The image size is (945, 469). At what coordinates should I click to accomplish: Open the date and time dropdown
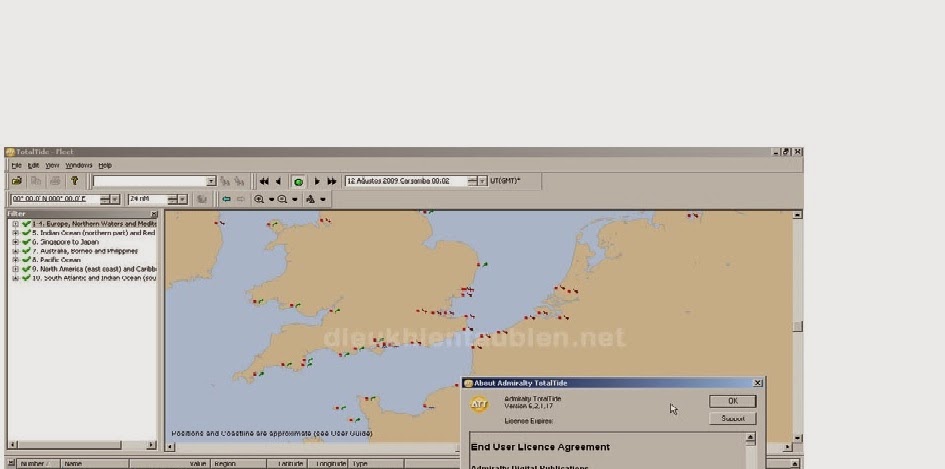[x=482, y=181]
